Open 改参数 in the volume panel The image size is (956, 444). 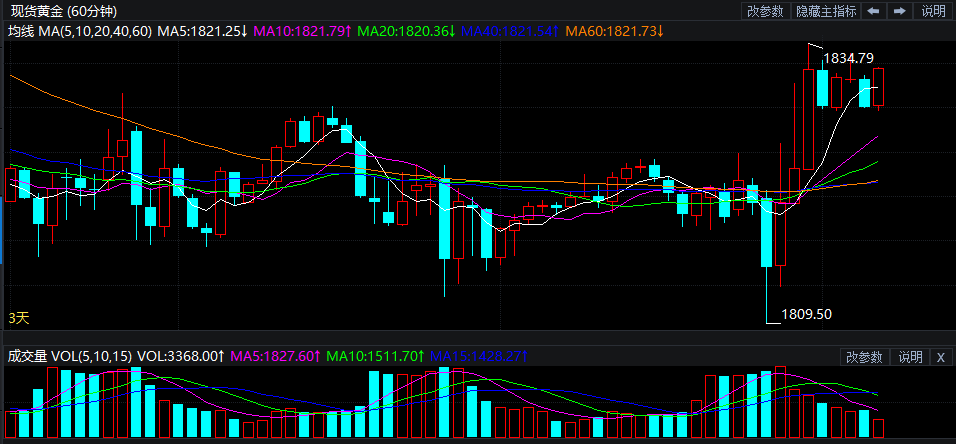click(x=863, y=357)
